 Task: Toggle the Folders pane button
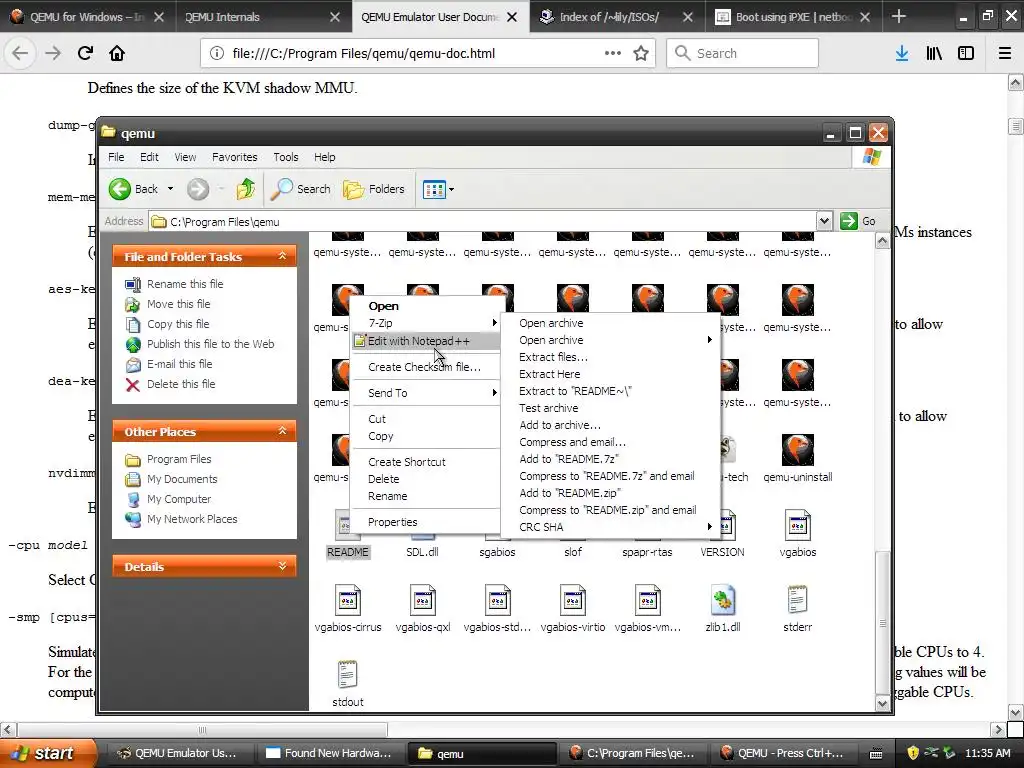[374, 189]
